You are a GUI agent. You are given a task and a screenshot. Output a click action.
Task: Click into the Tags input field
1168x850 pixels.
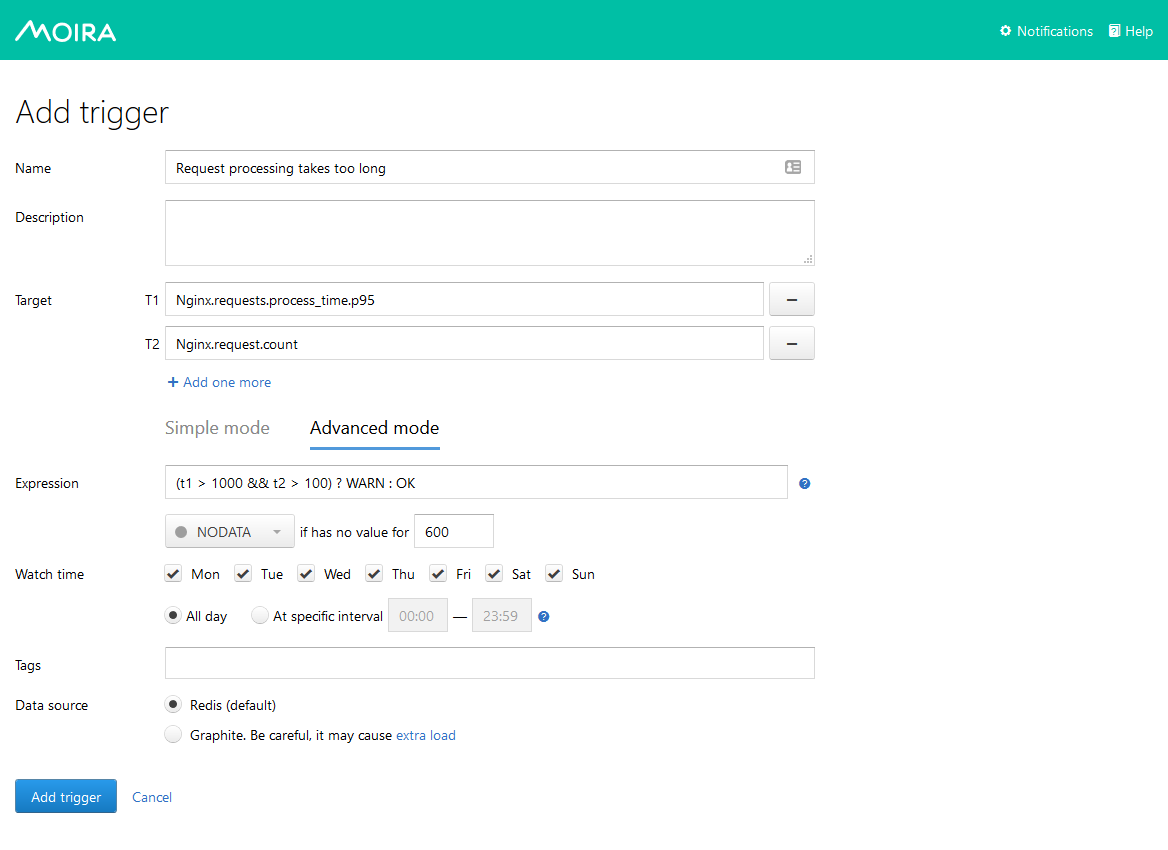click(489, 663)
